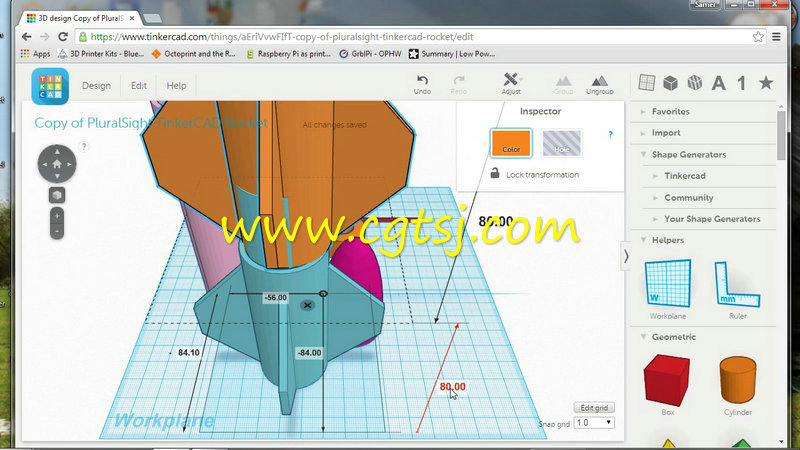The width and height of the screenshot is (800, 450).
Task: Collapse the right shapes panel arrow
Action: point(626,257)
